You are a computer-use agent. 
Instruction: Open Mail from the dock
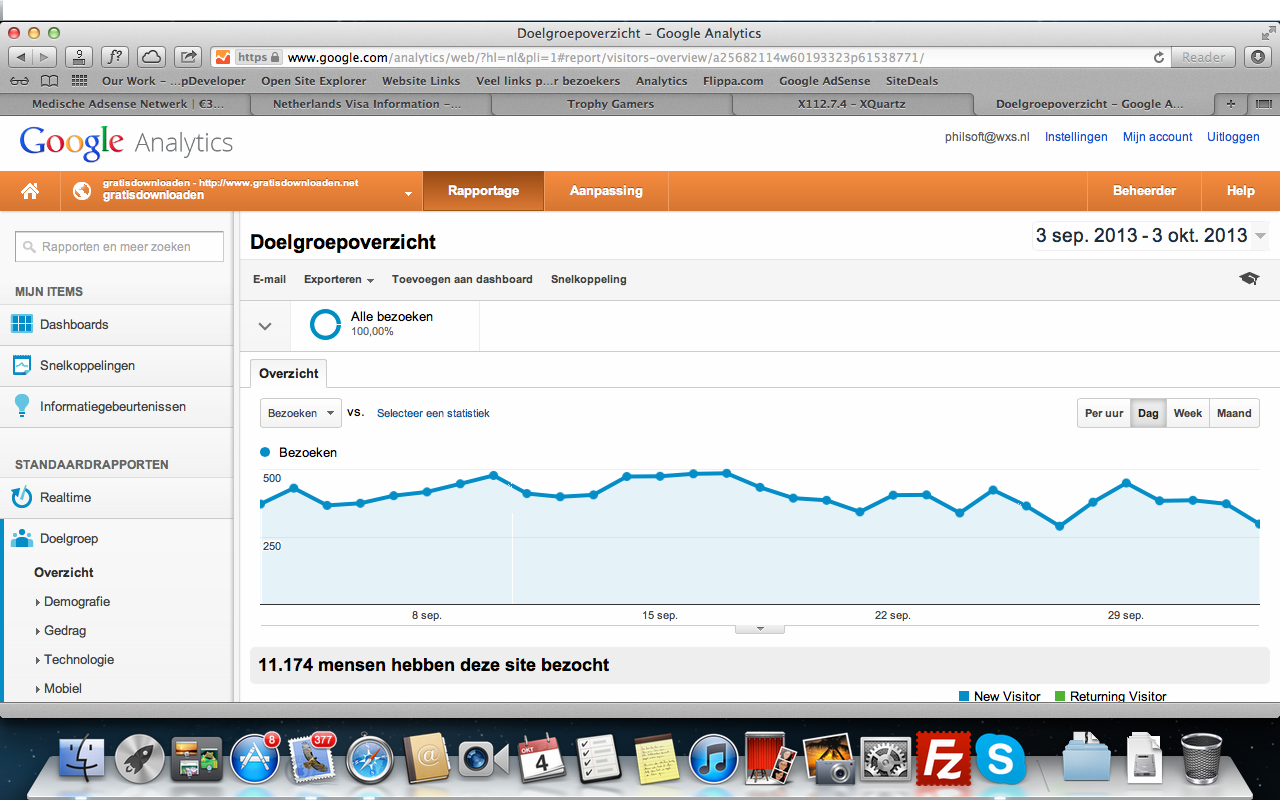[311, 760]
